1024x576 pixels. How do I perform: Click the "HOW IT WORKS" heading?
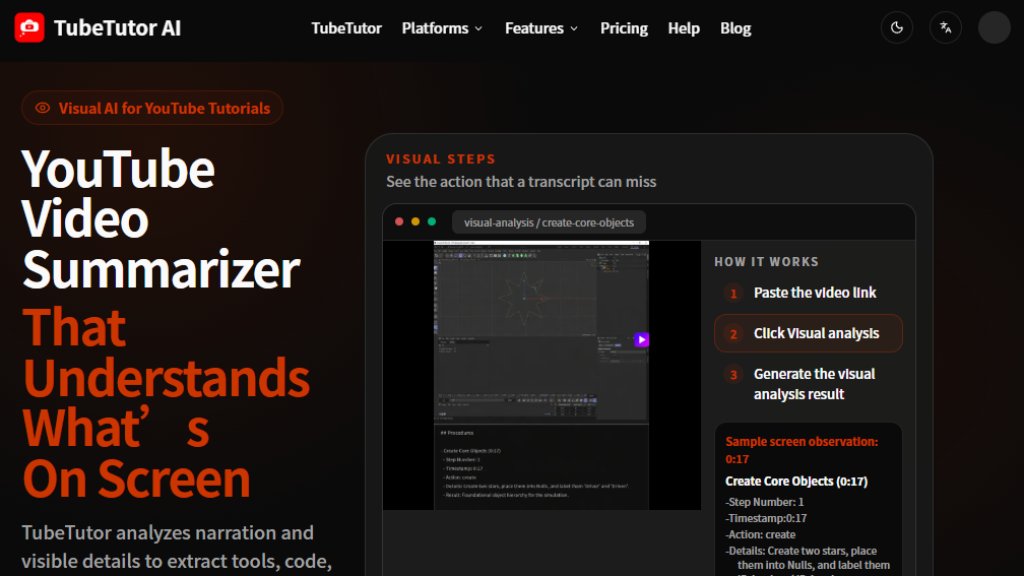[766, 262]
